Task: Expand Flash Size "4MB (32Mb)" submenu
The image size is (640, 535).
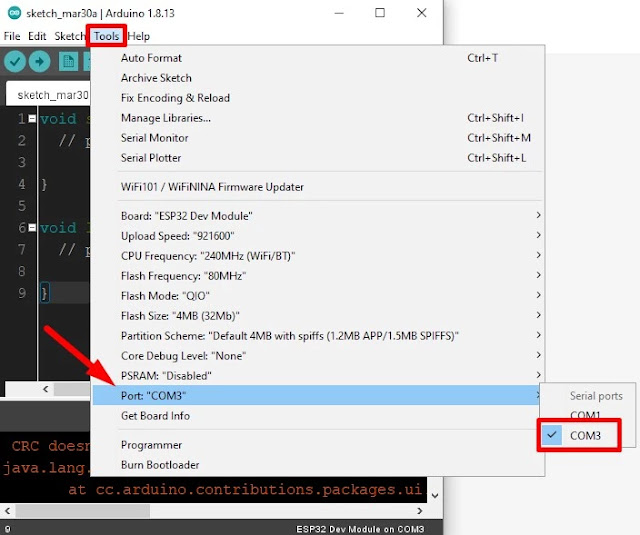Action: point(318,316)
